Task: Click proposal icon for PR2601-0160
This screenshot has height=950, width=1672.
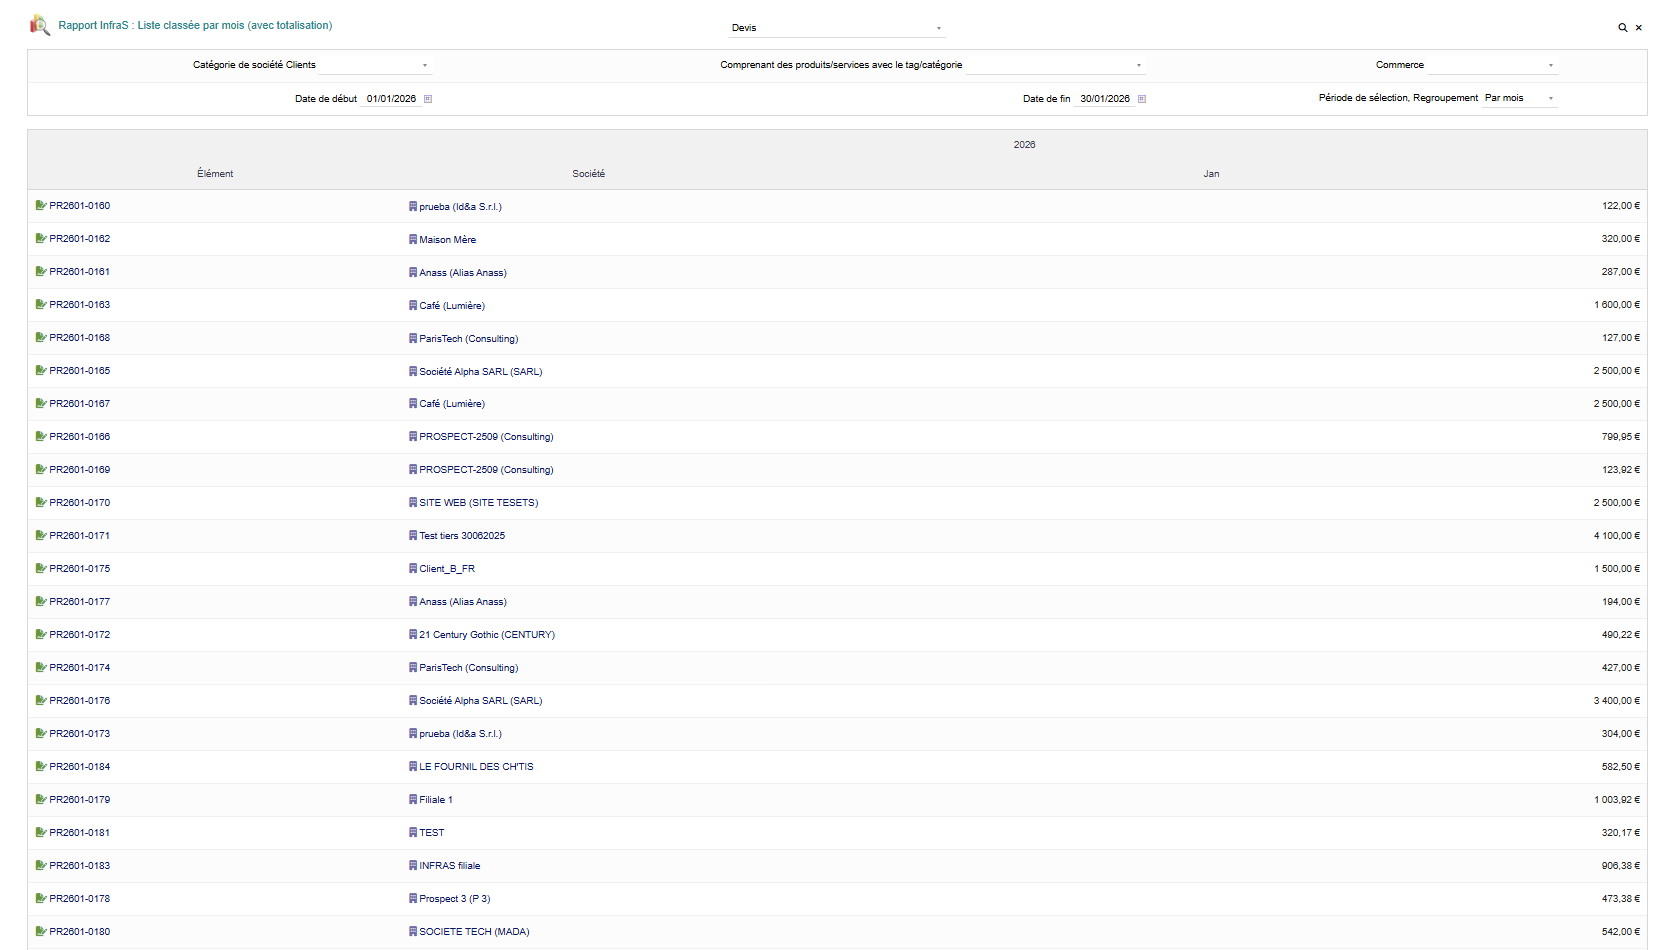Action: [41, 206]
